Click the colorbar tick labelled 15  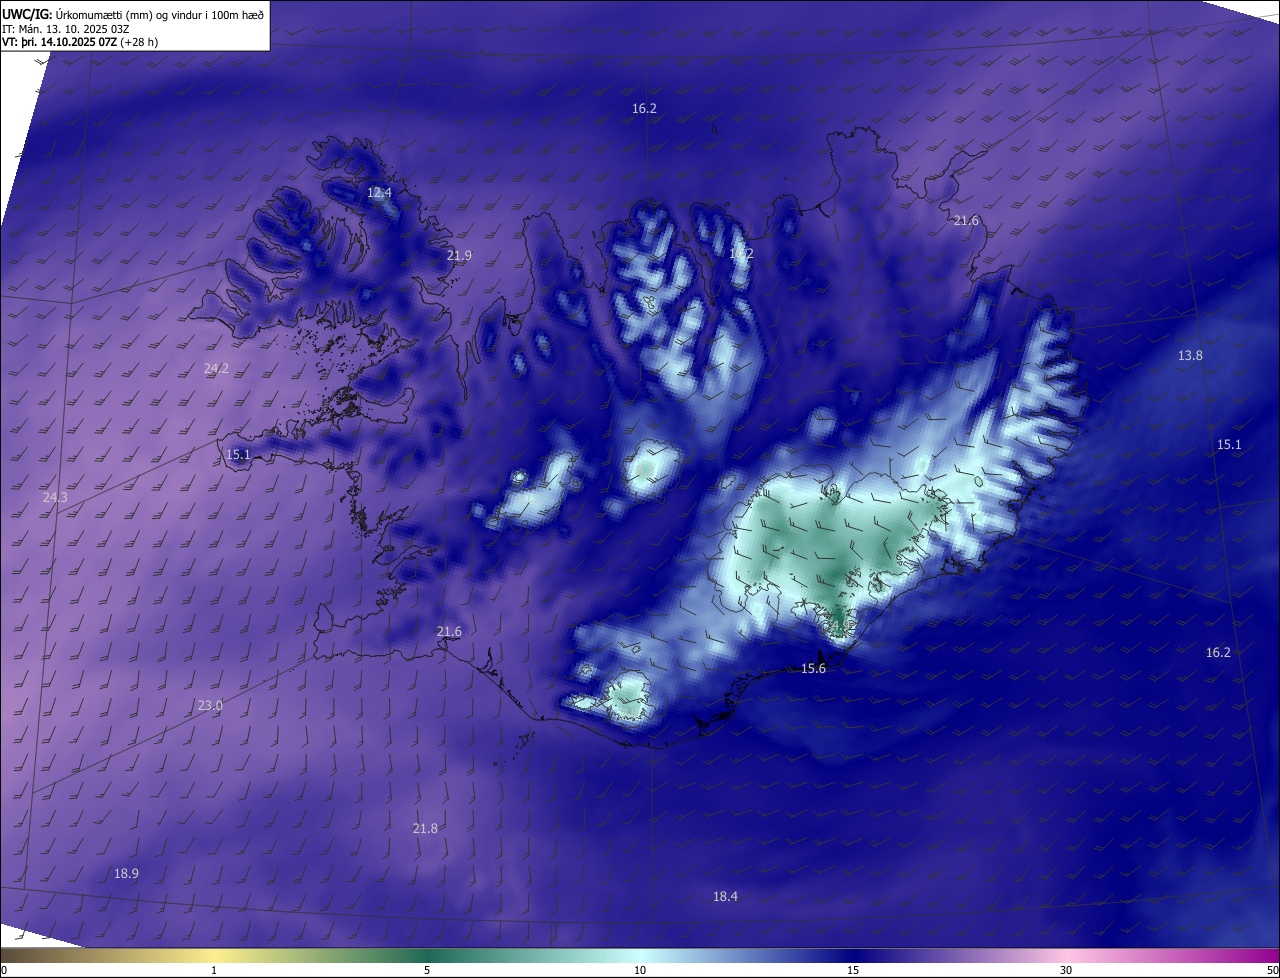point(853,970)
